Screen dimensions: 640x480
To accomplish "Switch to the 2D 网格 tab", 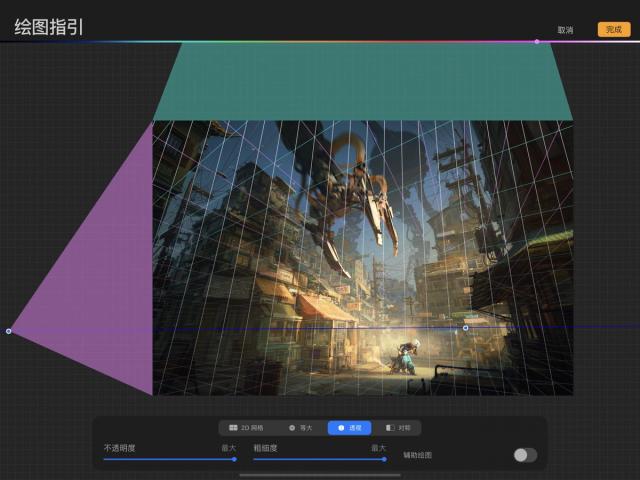I will [246, 428].
